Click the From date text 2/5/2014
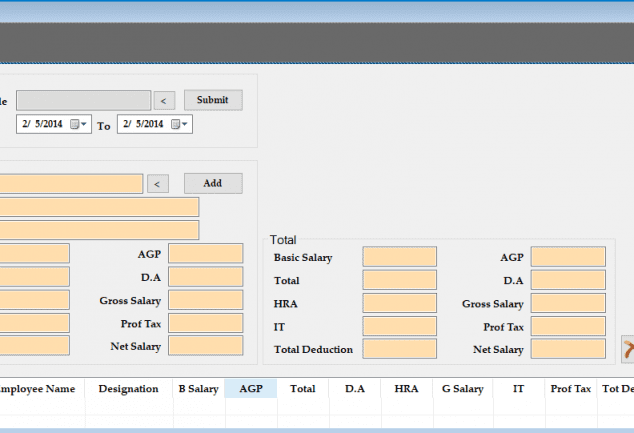The image size is (634, 433). click(42, 124)
